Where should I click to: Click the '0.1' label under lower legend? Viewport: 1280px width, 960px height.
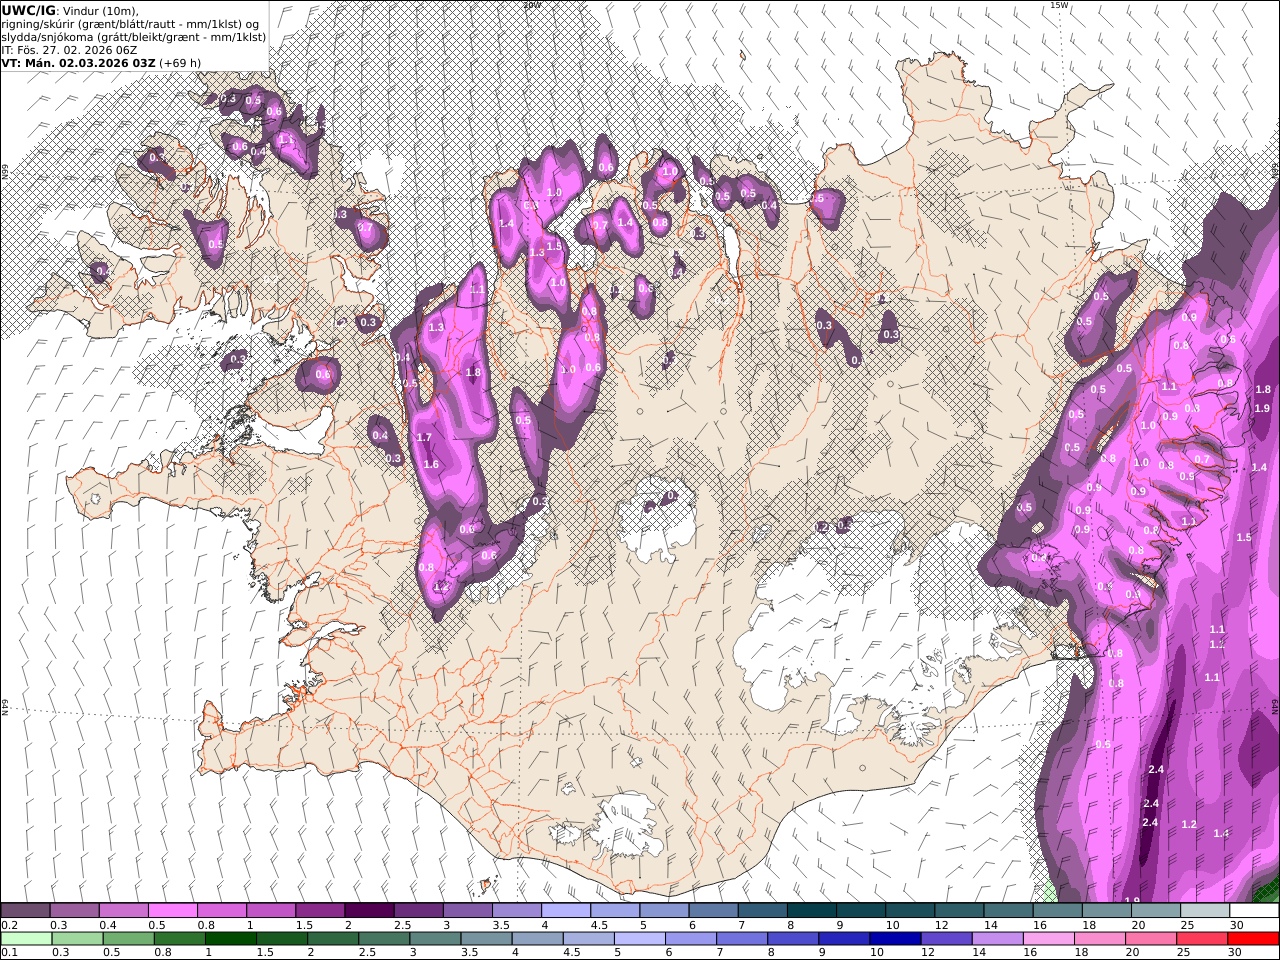click(9, 953)
